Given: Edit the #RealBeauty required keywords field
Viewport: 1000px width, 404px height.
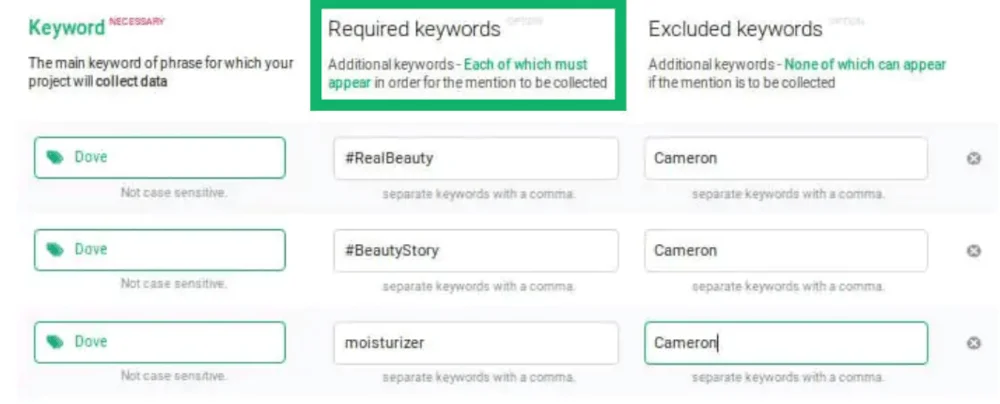Looking at the screenshot, I should 475,158.
